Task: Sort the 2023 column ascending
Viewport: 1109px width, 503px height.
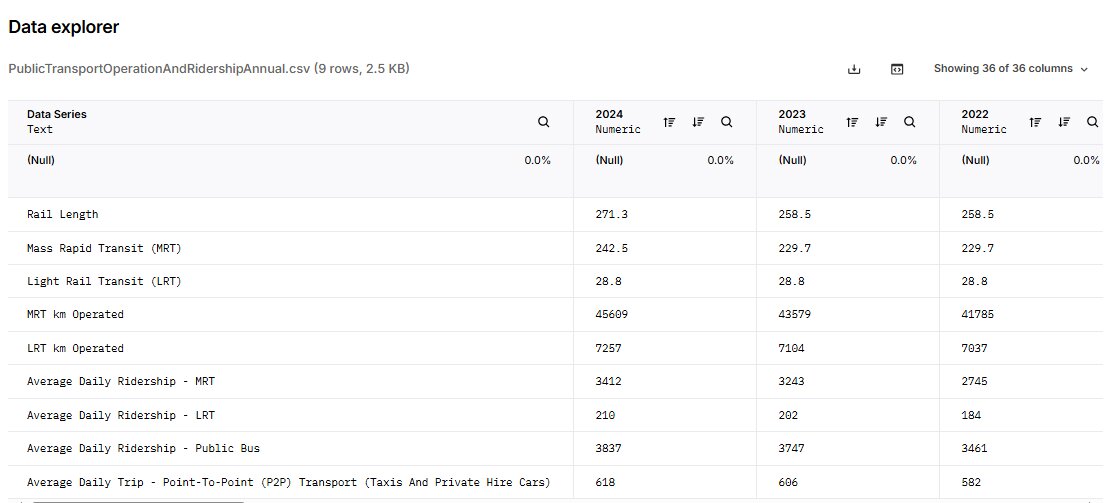Action: click(x=852, y=122)
